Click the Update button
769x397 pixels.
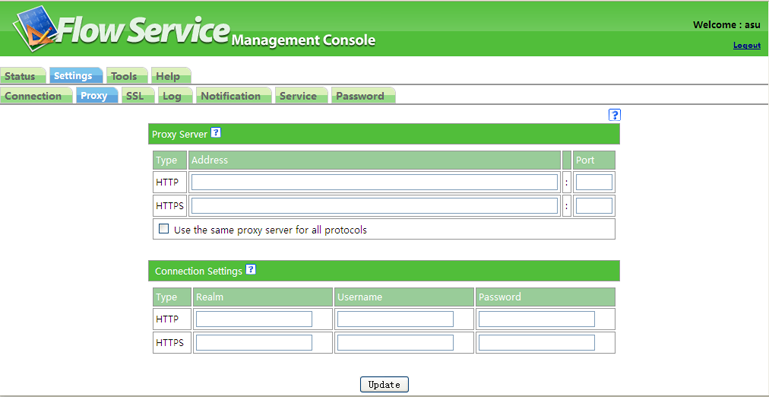[384, 384]
